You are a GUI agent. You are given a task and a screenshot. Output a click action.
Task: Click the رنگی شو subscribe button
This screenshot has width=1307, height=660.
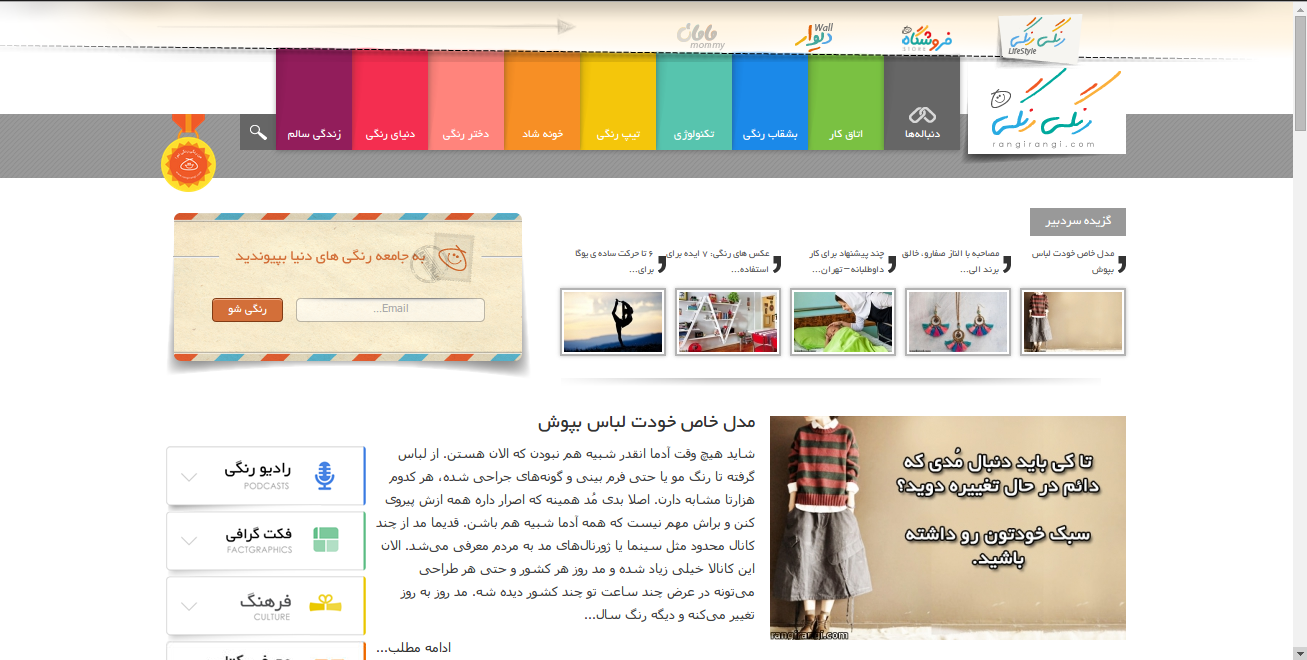247,310
